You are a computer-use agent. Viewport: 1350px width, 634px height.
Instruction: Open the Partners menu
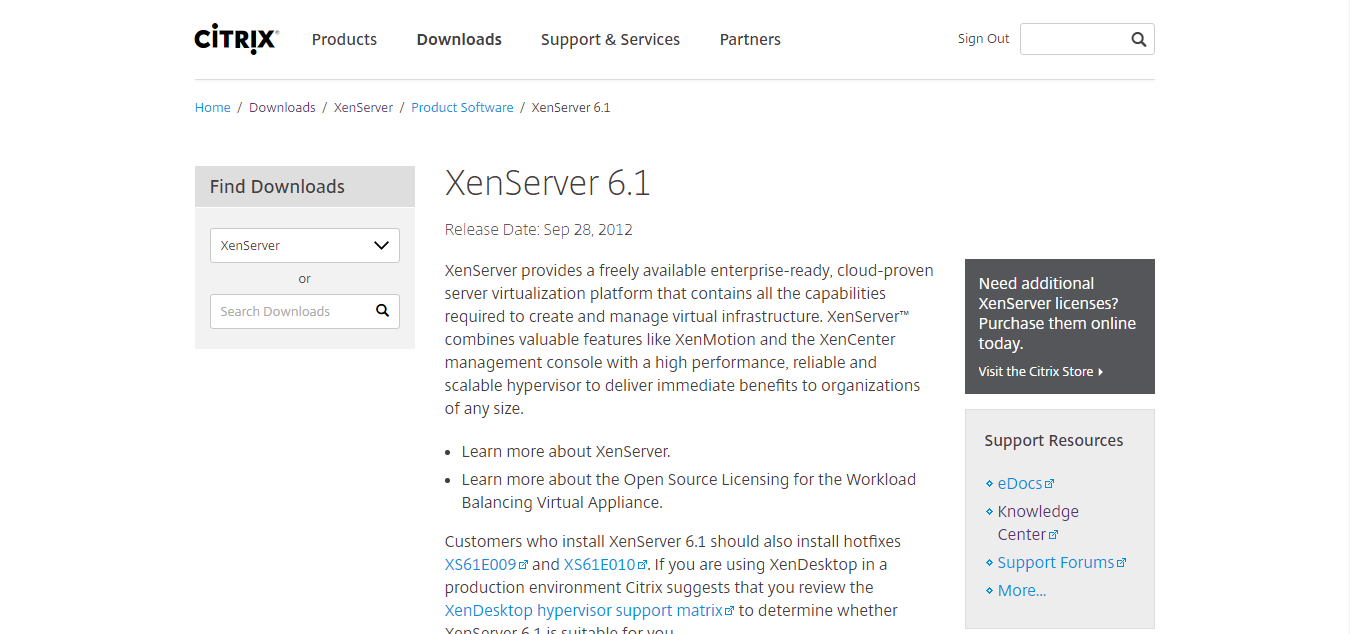[750, 40]
